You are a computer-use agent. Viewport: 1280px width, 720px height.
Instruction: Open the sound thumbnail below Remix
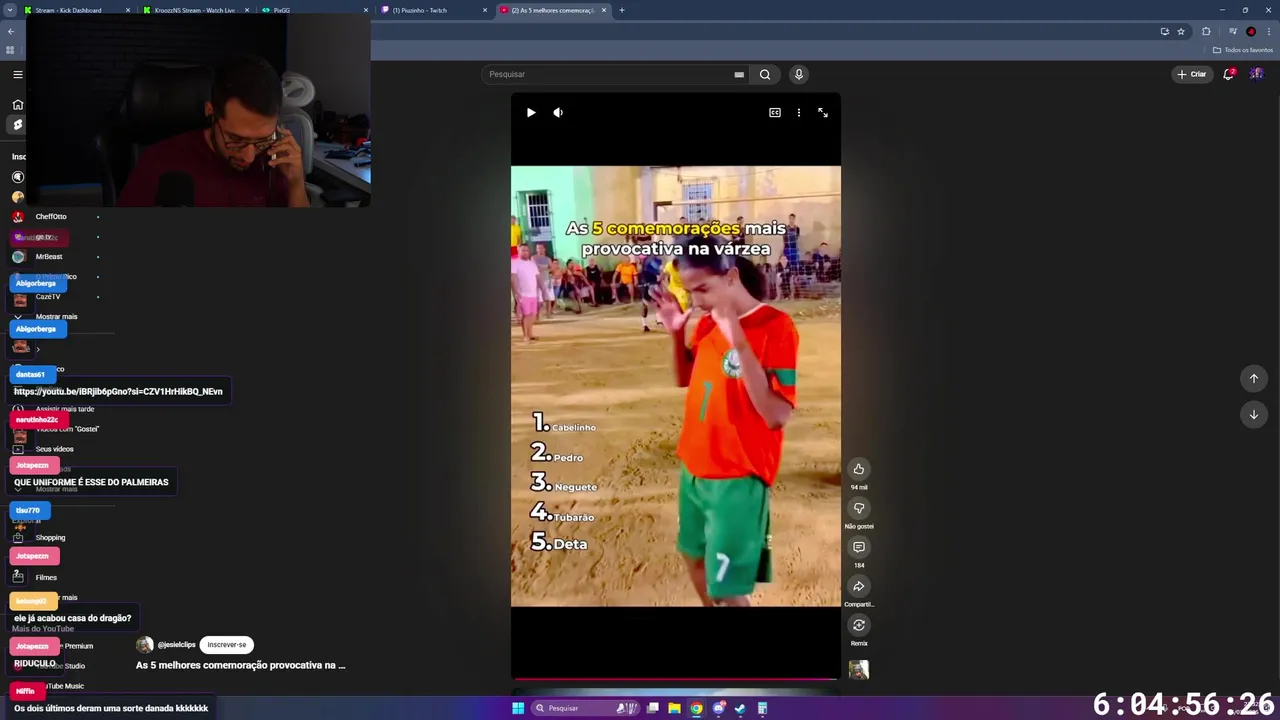(859, 670)
